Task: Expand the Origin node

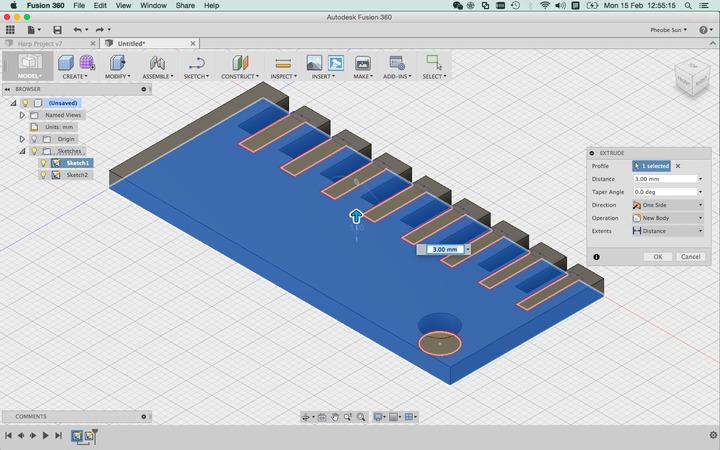Action: pos(22,139)
